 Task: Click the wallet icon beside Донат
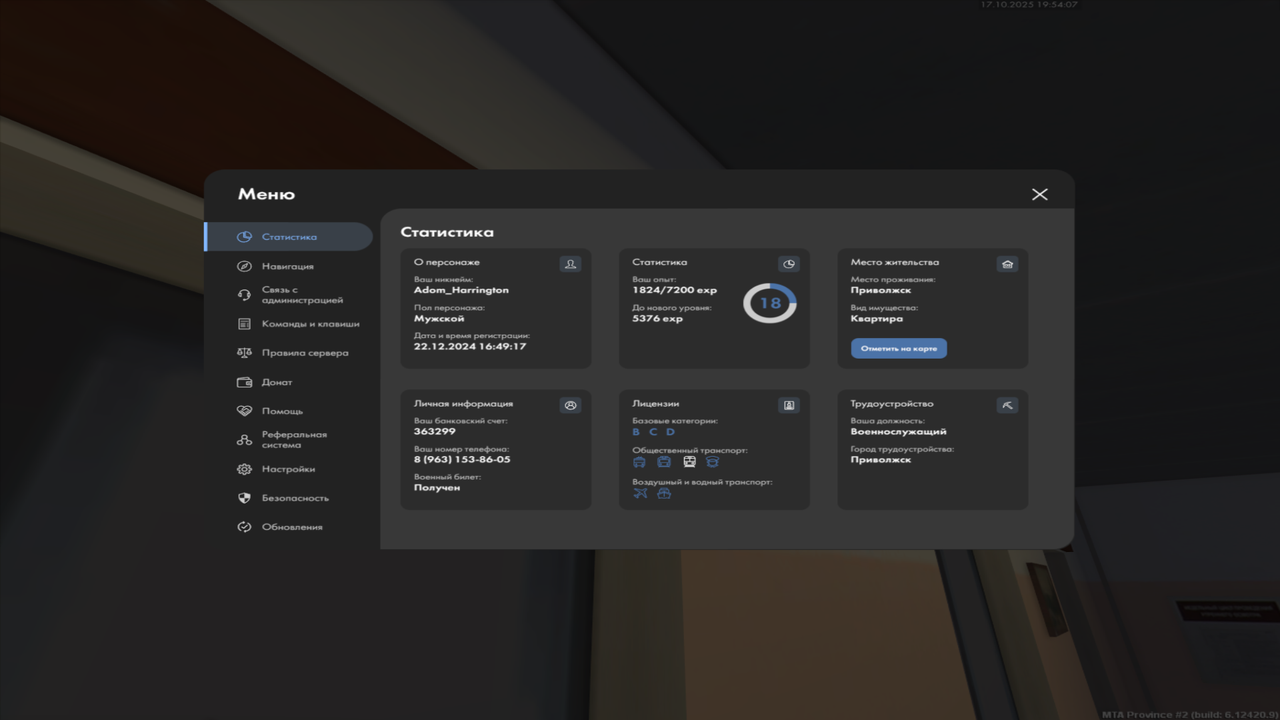[x=244, y=382]
